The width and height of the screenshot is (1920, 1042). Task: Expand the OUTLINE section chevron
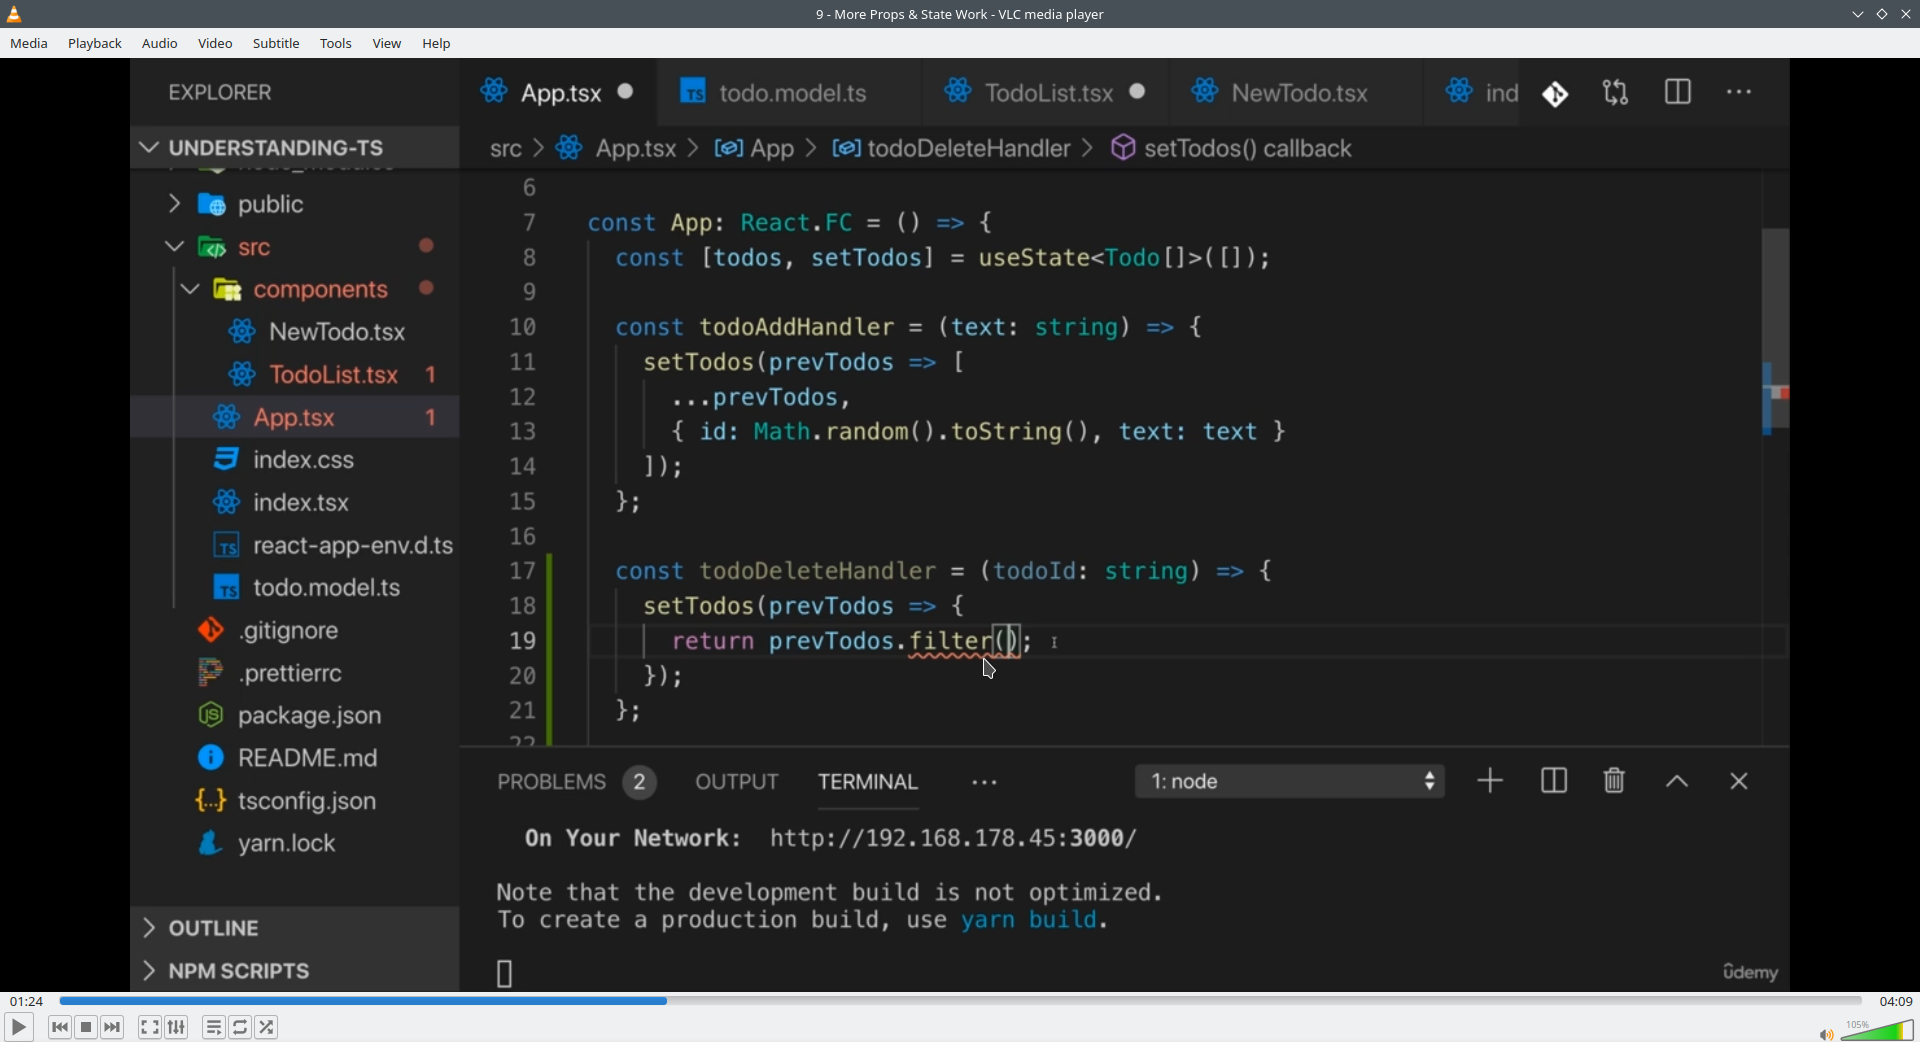149,928
